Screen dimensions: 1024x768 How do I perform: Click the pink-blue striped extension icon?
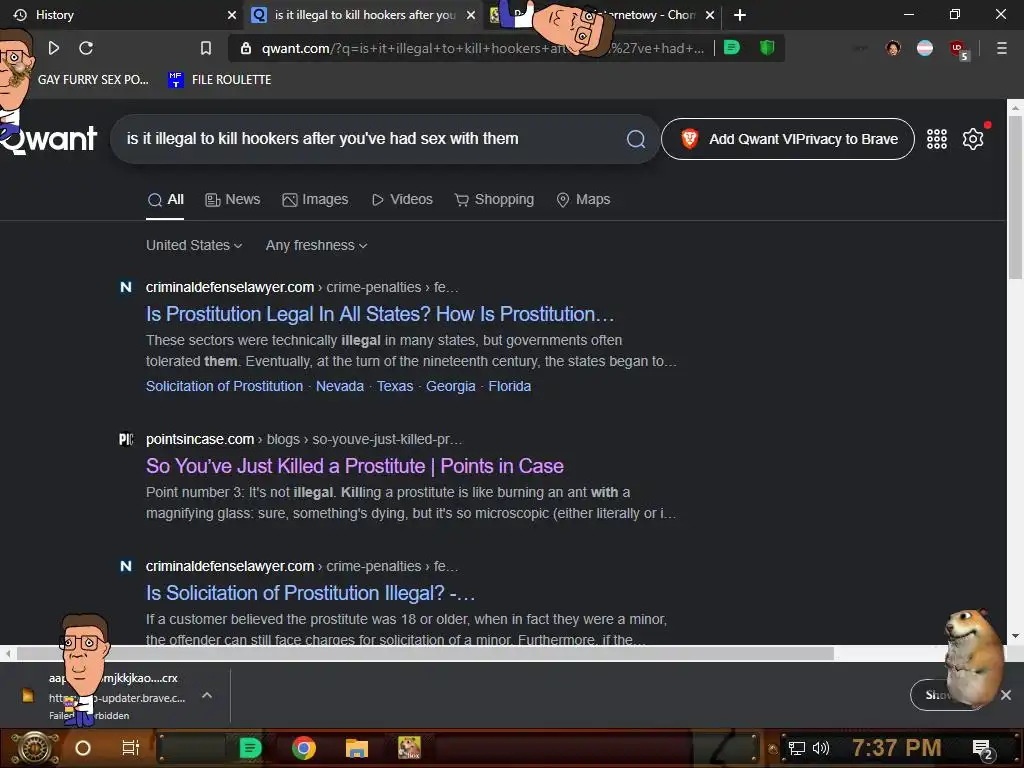[x=925, y=48]
